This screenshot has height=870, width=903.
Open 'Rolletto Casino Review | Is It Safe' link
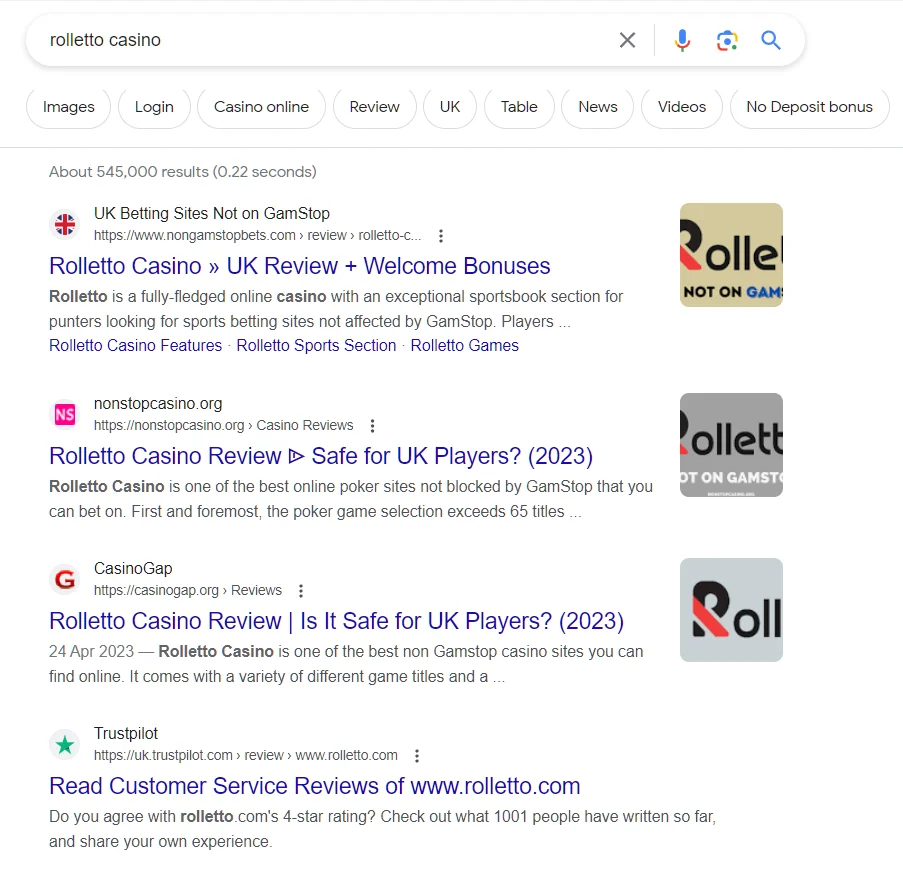336,621
